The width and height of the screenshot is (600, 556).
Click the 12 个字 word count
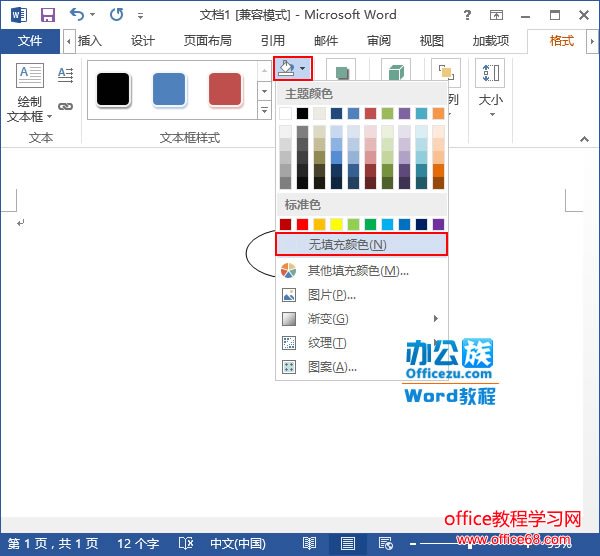point(138,543)
